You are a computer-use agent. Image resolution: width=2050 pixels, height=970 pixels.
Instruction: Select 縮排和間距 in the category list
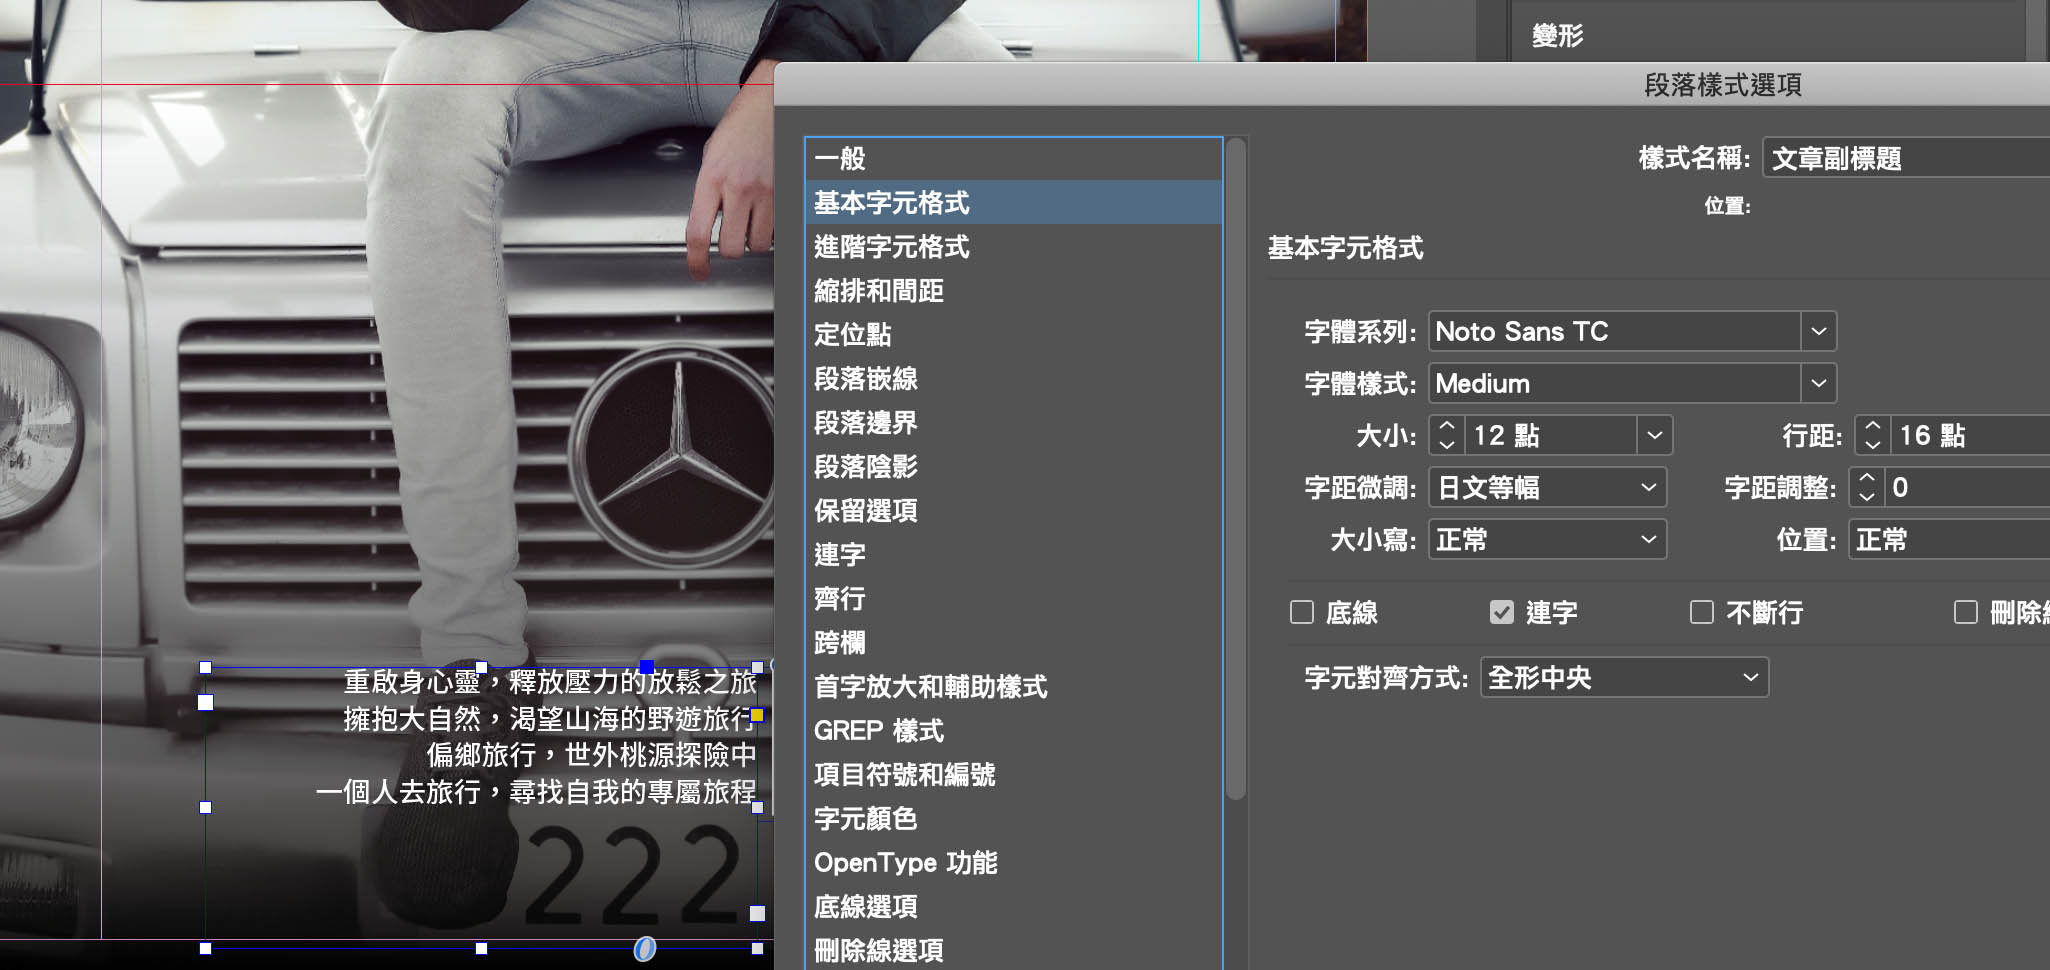point(878,291)
